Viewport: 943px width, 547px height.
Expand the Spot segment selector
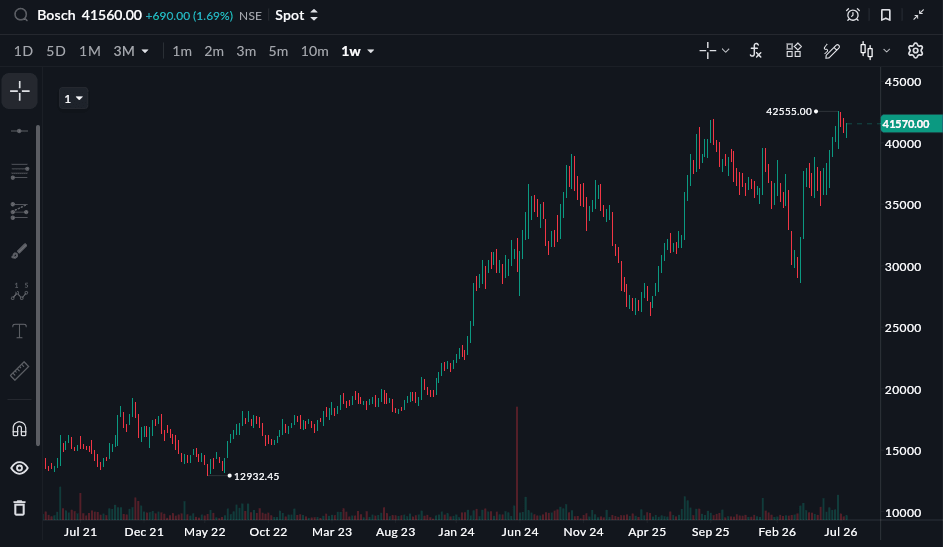296,16
